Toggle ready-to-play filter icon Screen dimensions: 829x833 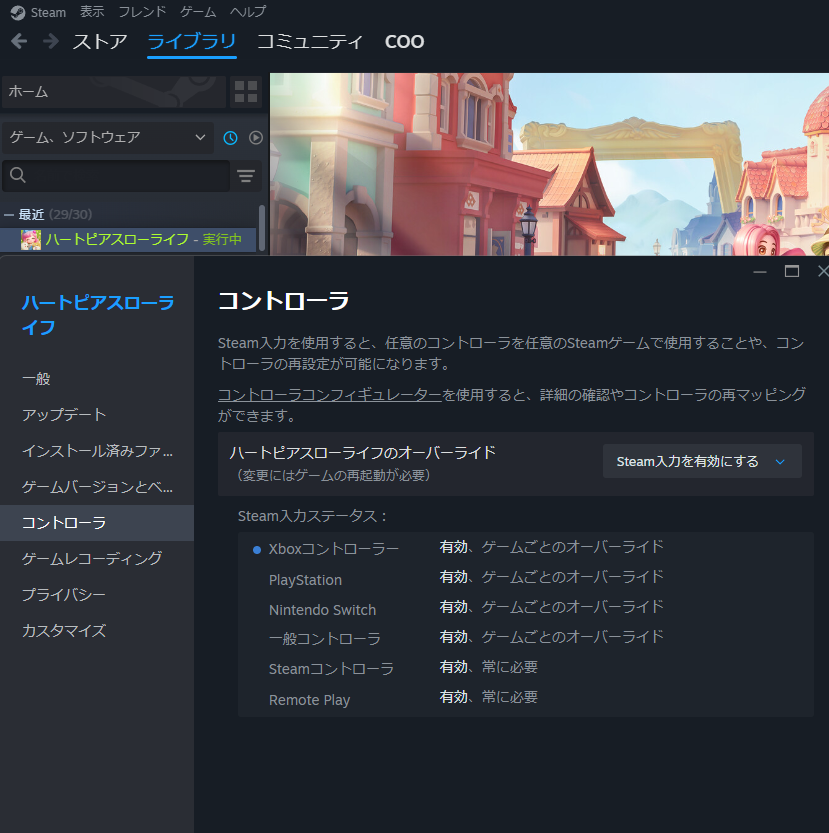256,138
